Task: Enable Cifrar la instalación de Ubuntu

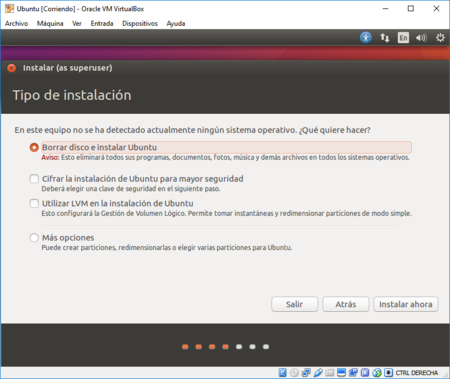Action: (34, 179)
